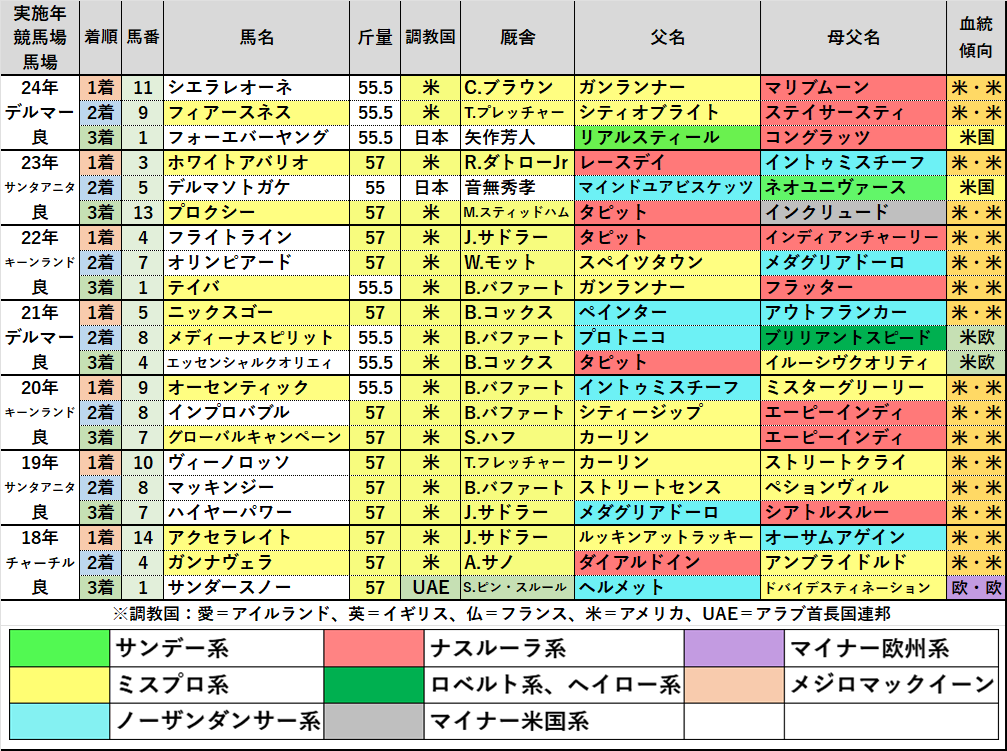
Task: Select horse name オリンピアード
Action: coord(256,263)
